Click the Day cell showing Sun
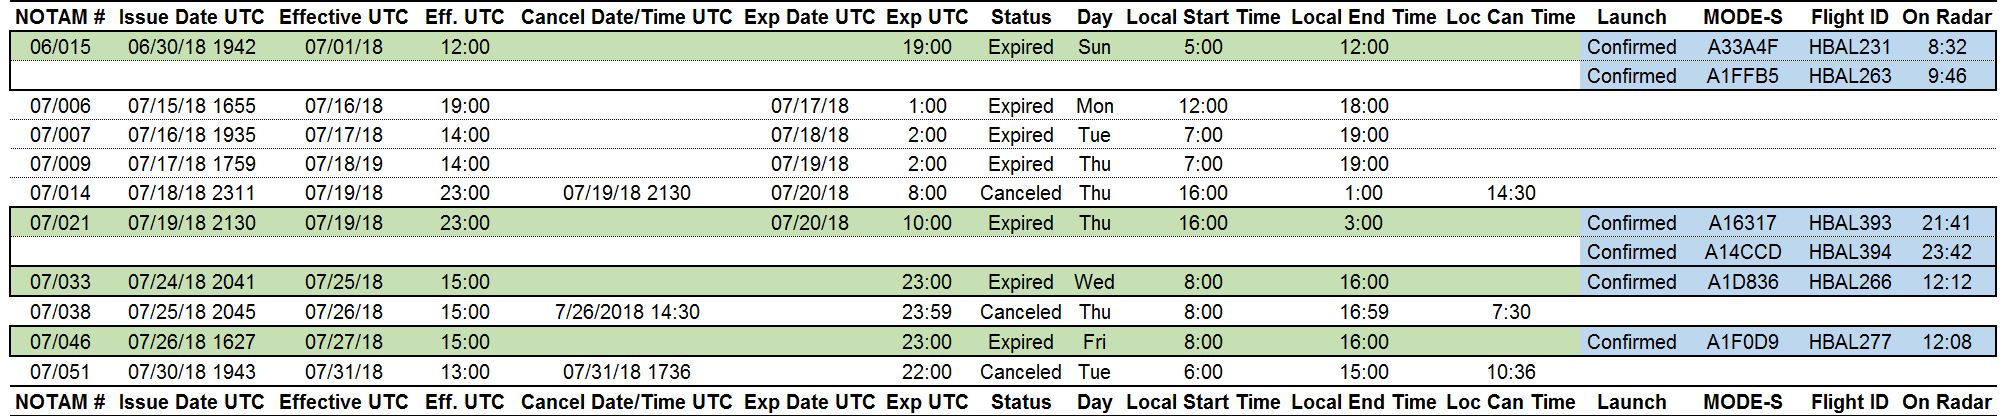Image resolution: width=2004 pixels, height=416 pixels. pos(1094,47)
